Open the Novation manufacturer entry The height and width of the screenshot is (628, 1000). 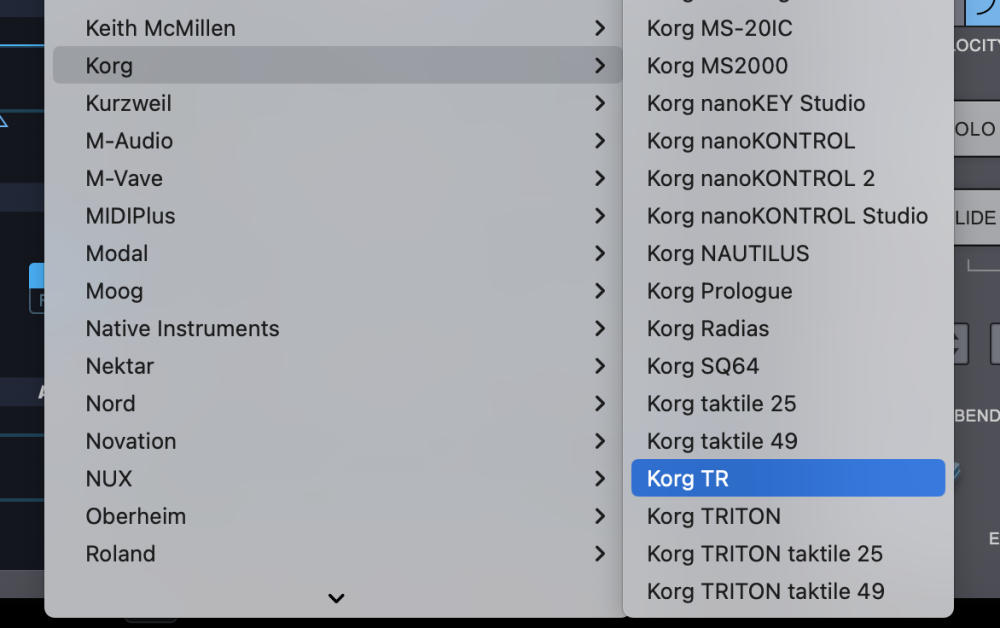pyautogui.click(x=131, y=441)
